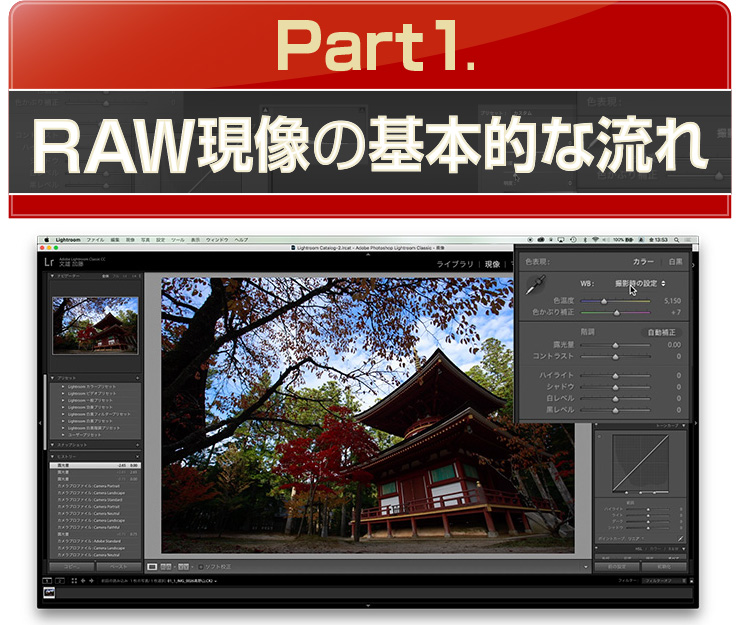Toggle the filter lock switch in the filmstrip
This screenshot has height=625, width=740.
(x=691, y=581)
